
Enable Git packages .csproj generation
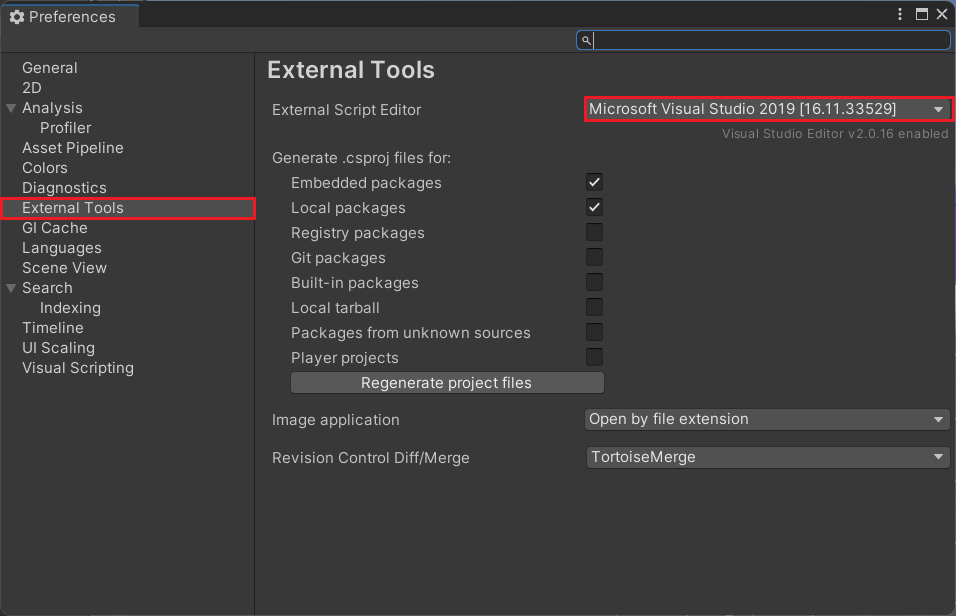pos(594,257)
